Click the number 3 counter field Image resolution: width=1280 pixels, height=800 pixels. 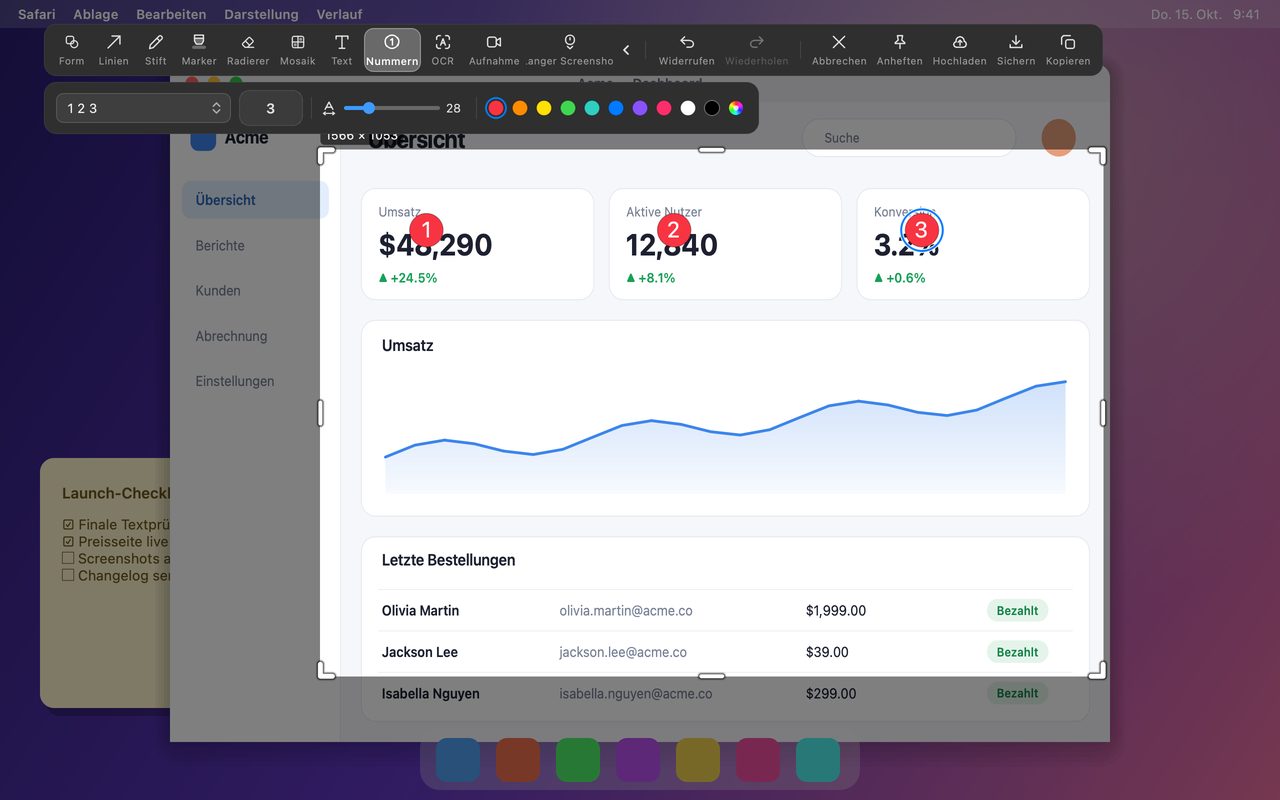pyautogui.click(x=271, y=108)
